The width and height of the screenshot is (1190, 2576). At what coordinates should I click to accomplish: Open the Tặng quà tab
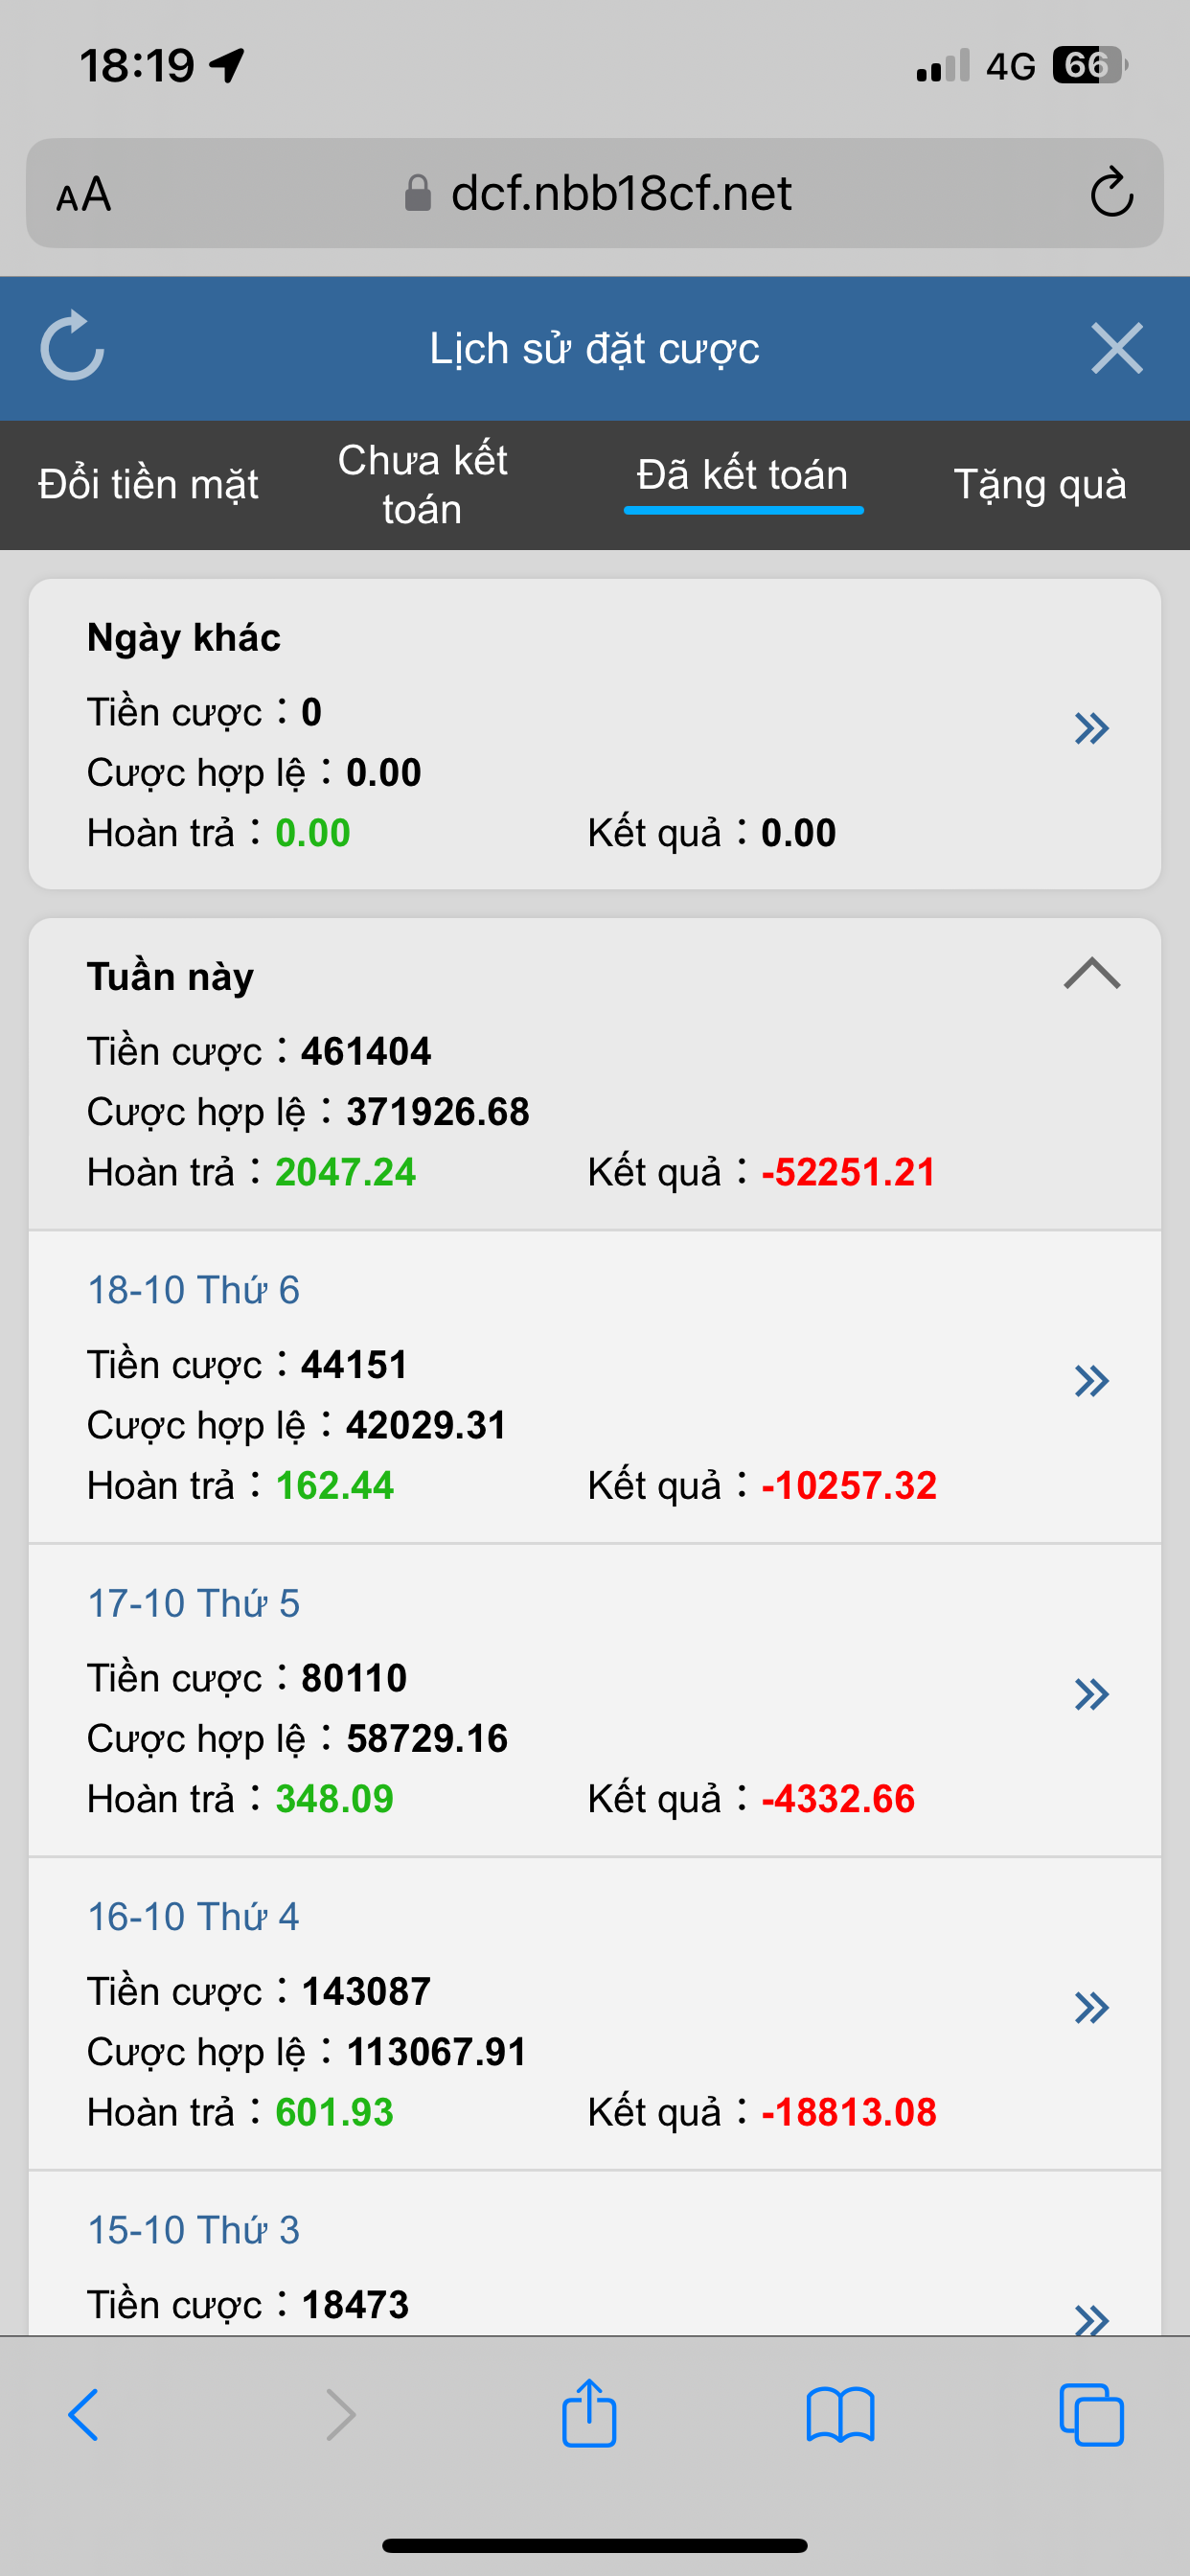coord(1040,485)
